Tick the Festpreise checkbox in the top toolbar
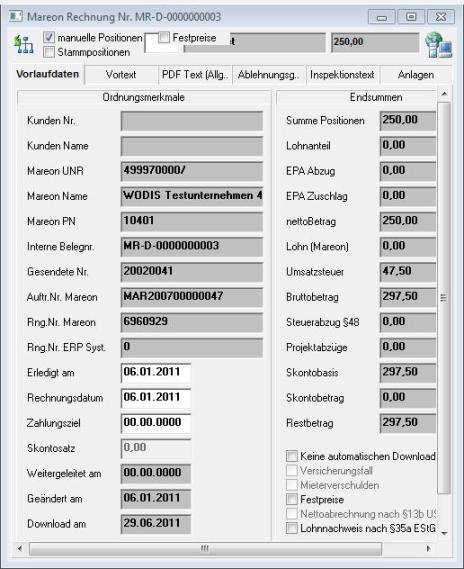Image resolution: width=464 pixels, height=569 pixels. click(164, 37)
